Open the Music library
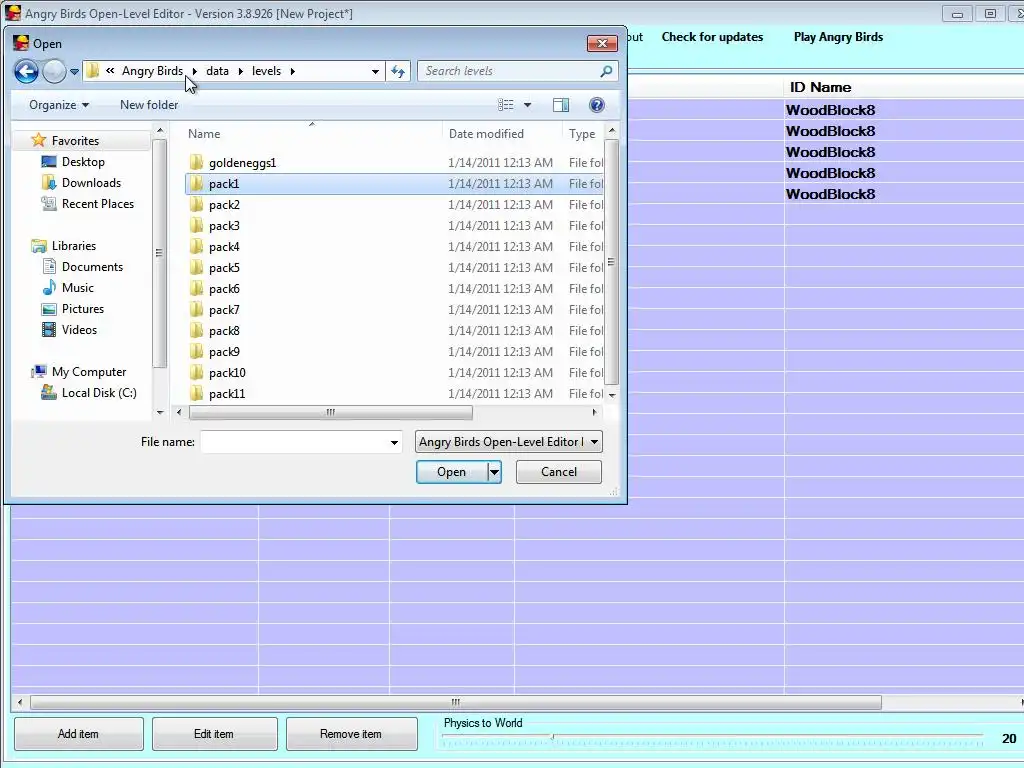Viewport: 1024px width, 768px height. [x=78, y=287]
